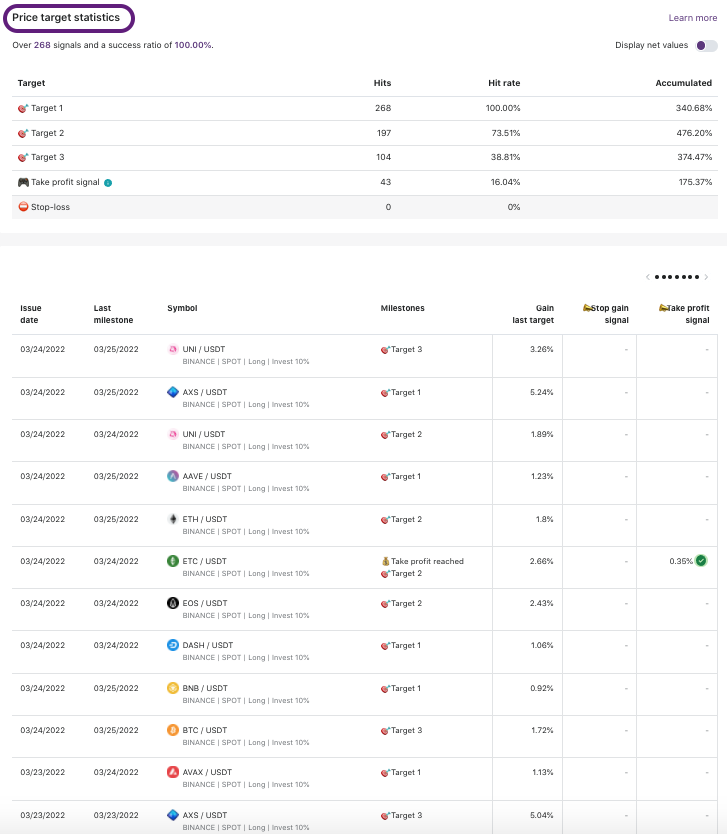Go to next page of signals
Image resolution: width=727 pixels, height=834 pixels.
pos(707,277)
